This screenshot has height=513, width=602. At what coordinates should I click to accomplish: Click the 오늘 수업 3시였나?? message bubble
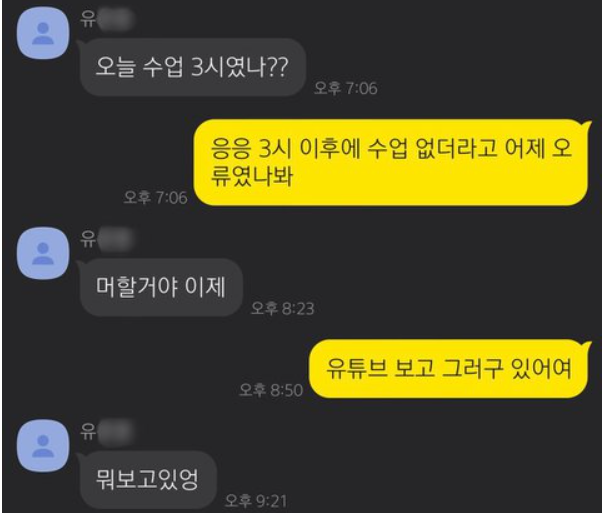tap(192, 67)
